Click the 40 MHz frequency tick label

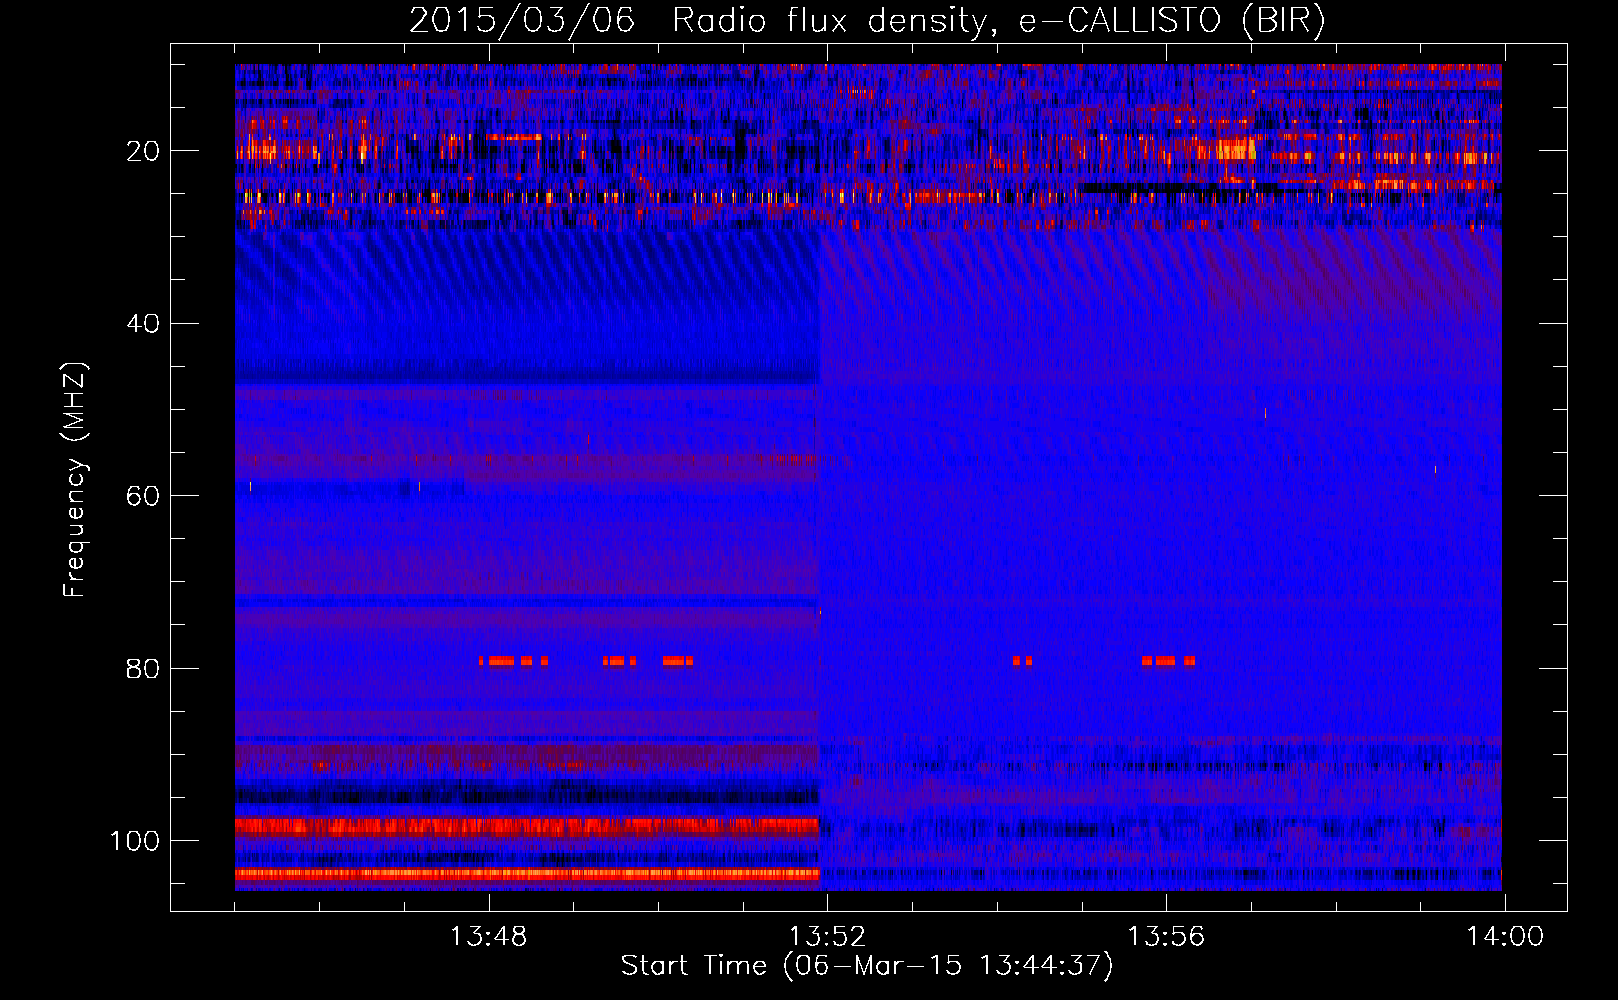[x=143, y=324]
